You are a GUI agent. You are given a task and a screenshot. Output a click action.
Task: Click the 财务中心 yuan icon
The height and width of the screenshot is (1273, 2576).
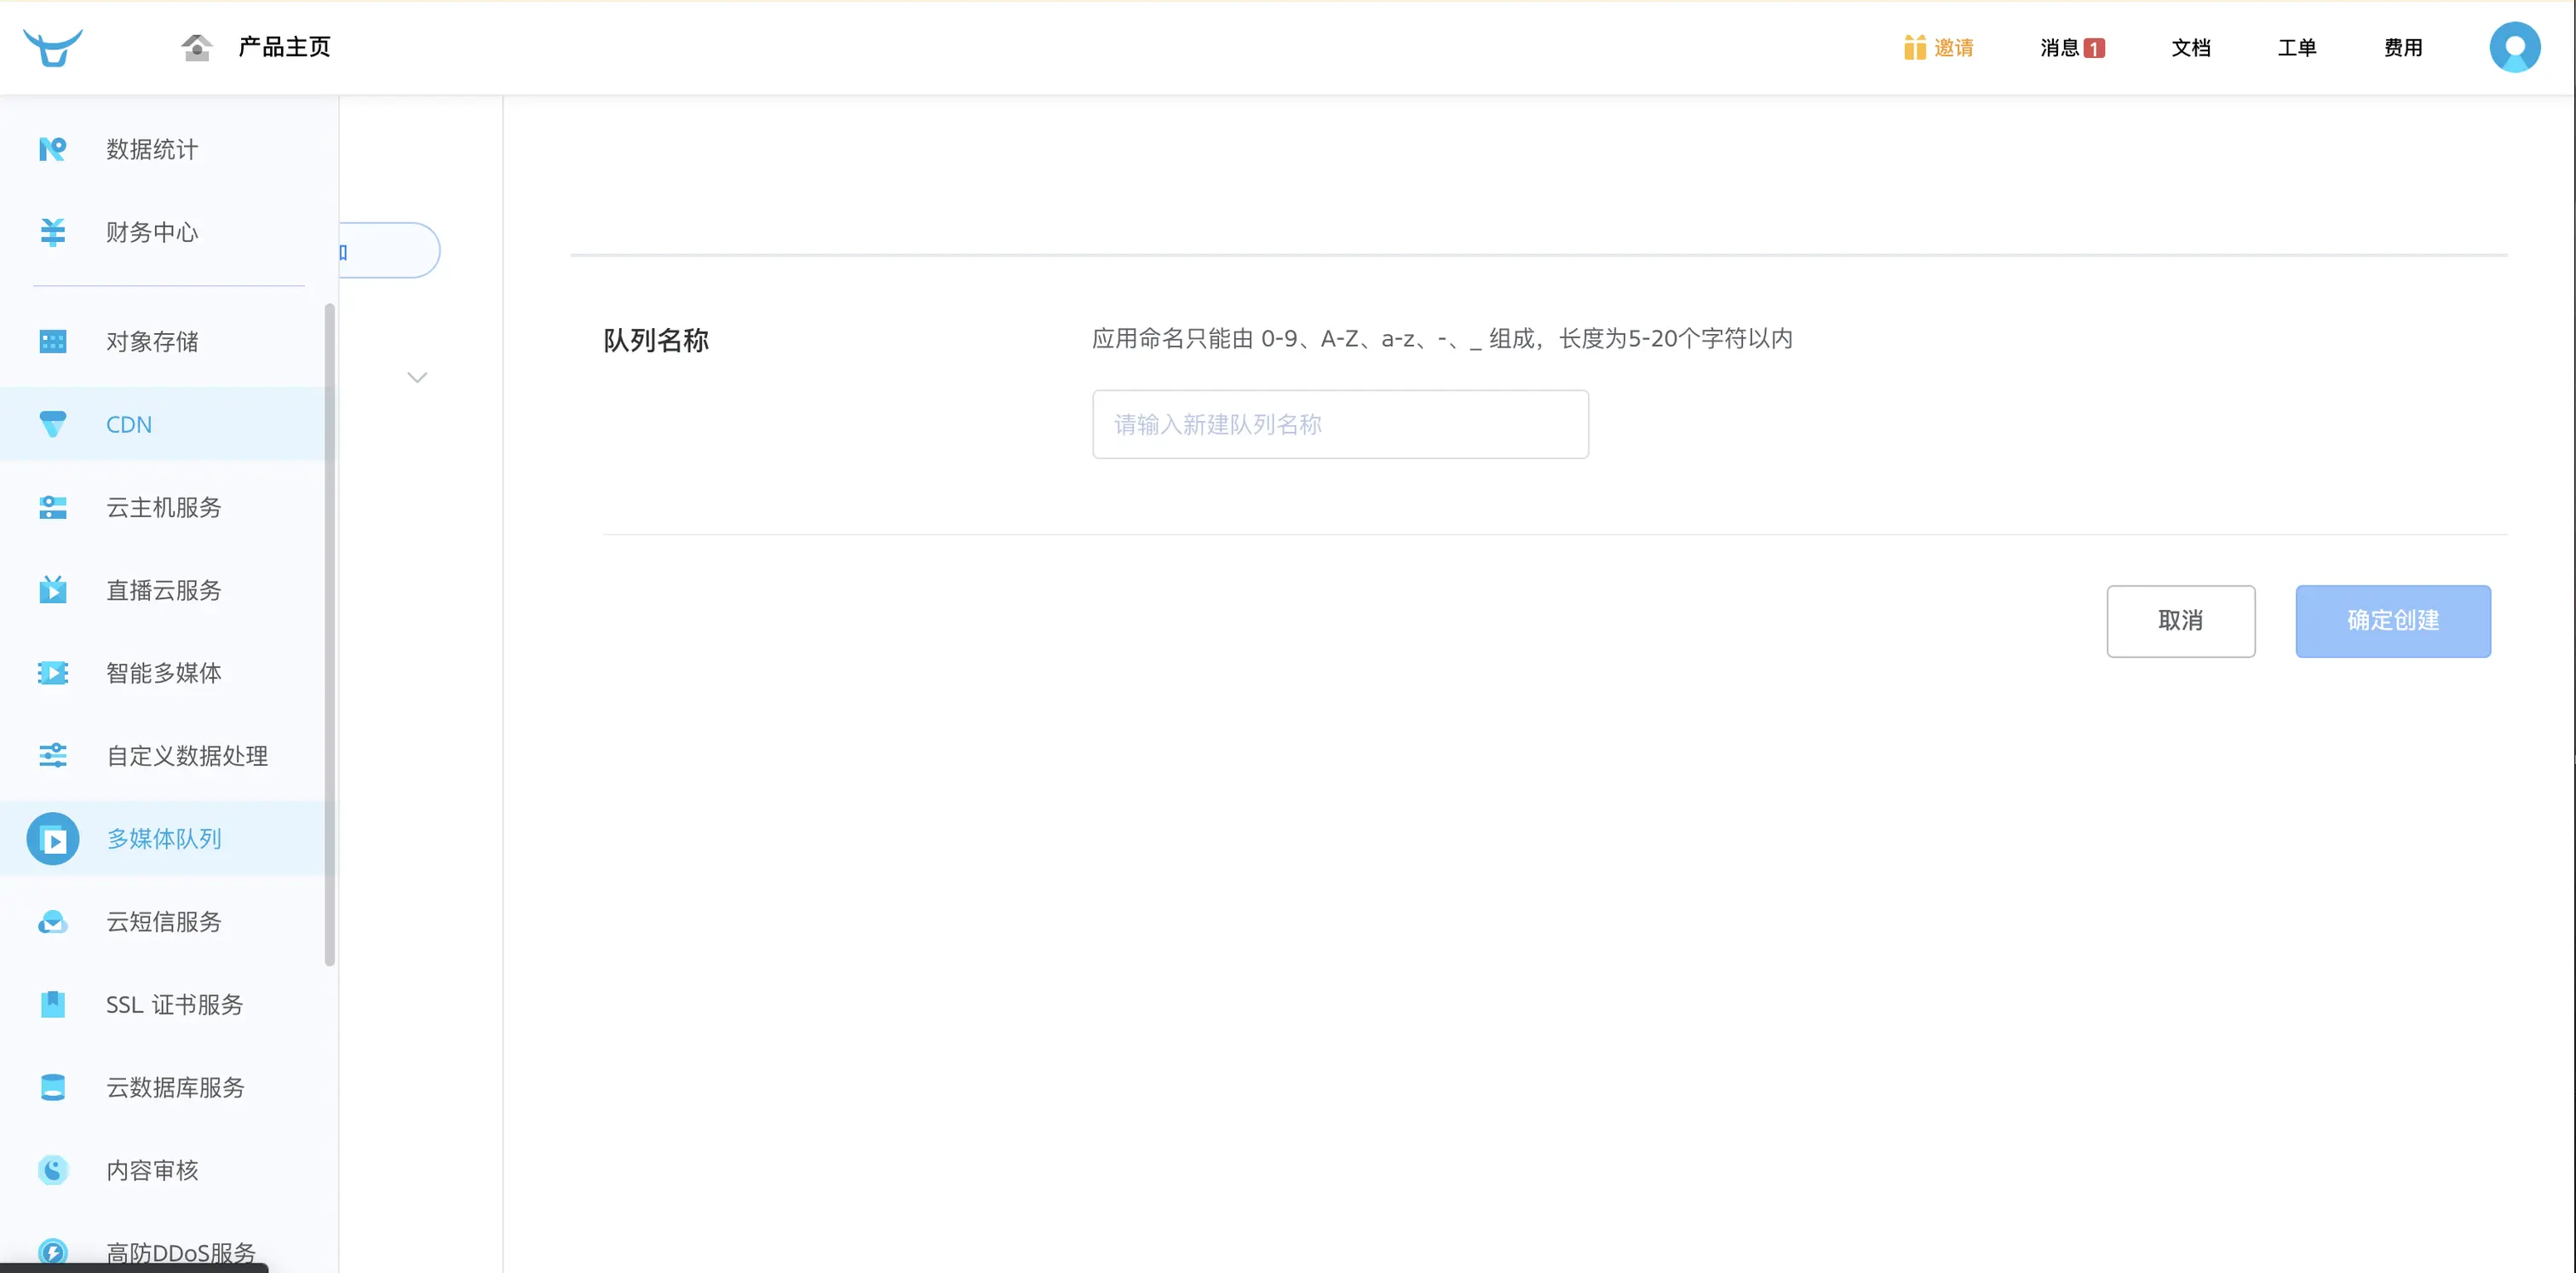coord(53,232)
